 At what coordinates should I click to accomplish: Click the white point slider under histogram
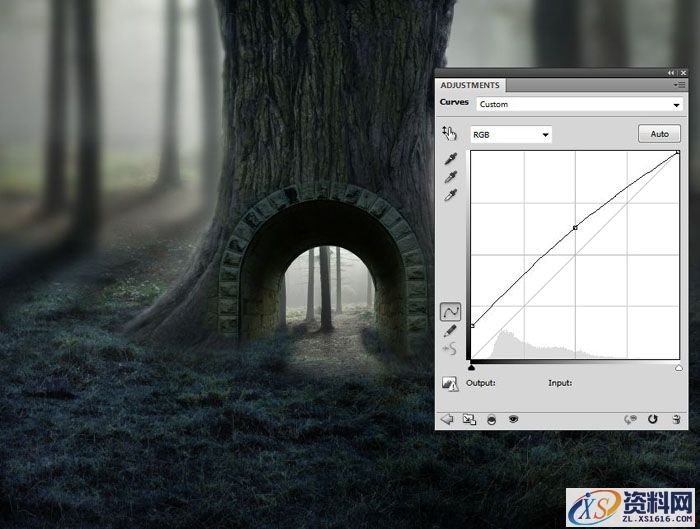coord(679,368)
